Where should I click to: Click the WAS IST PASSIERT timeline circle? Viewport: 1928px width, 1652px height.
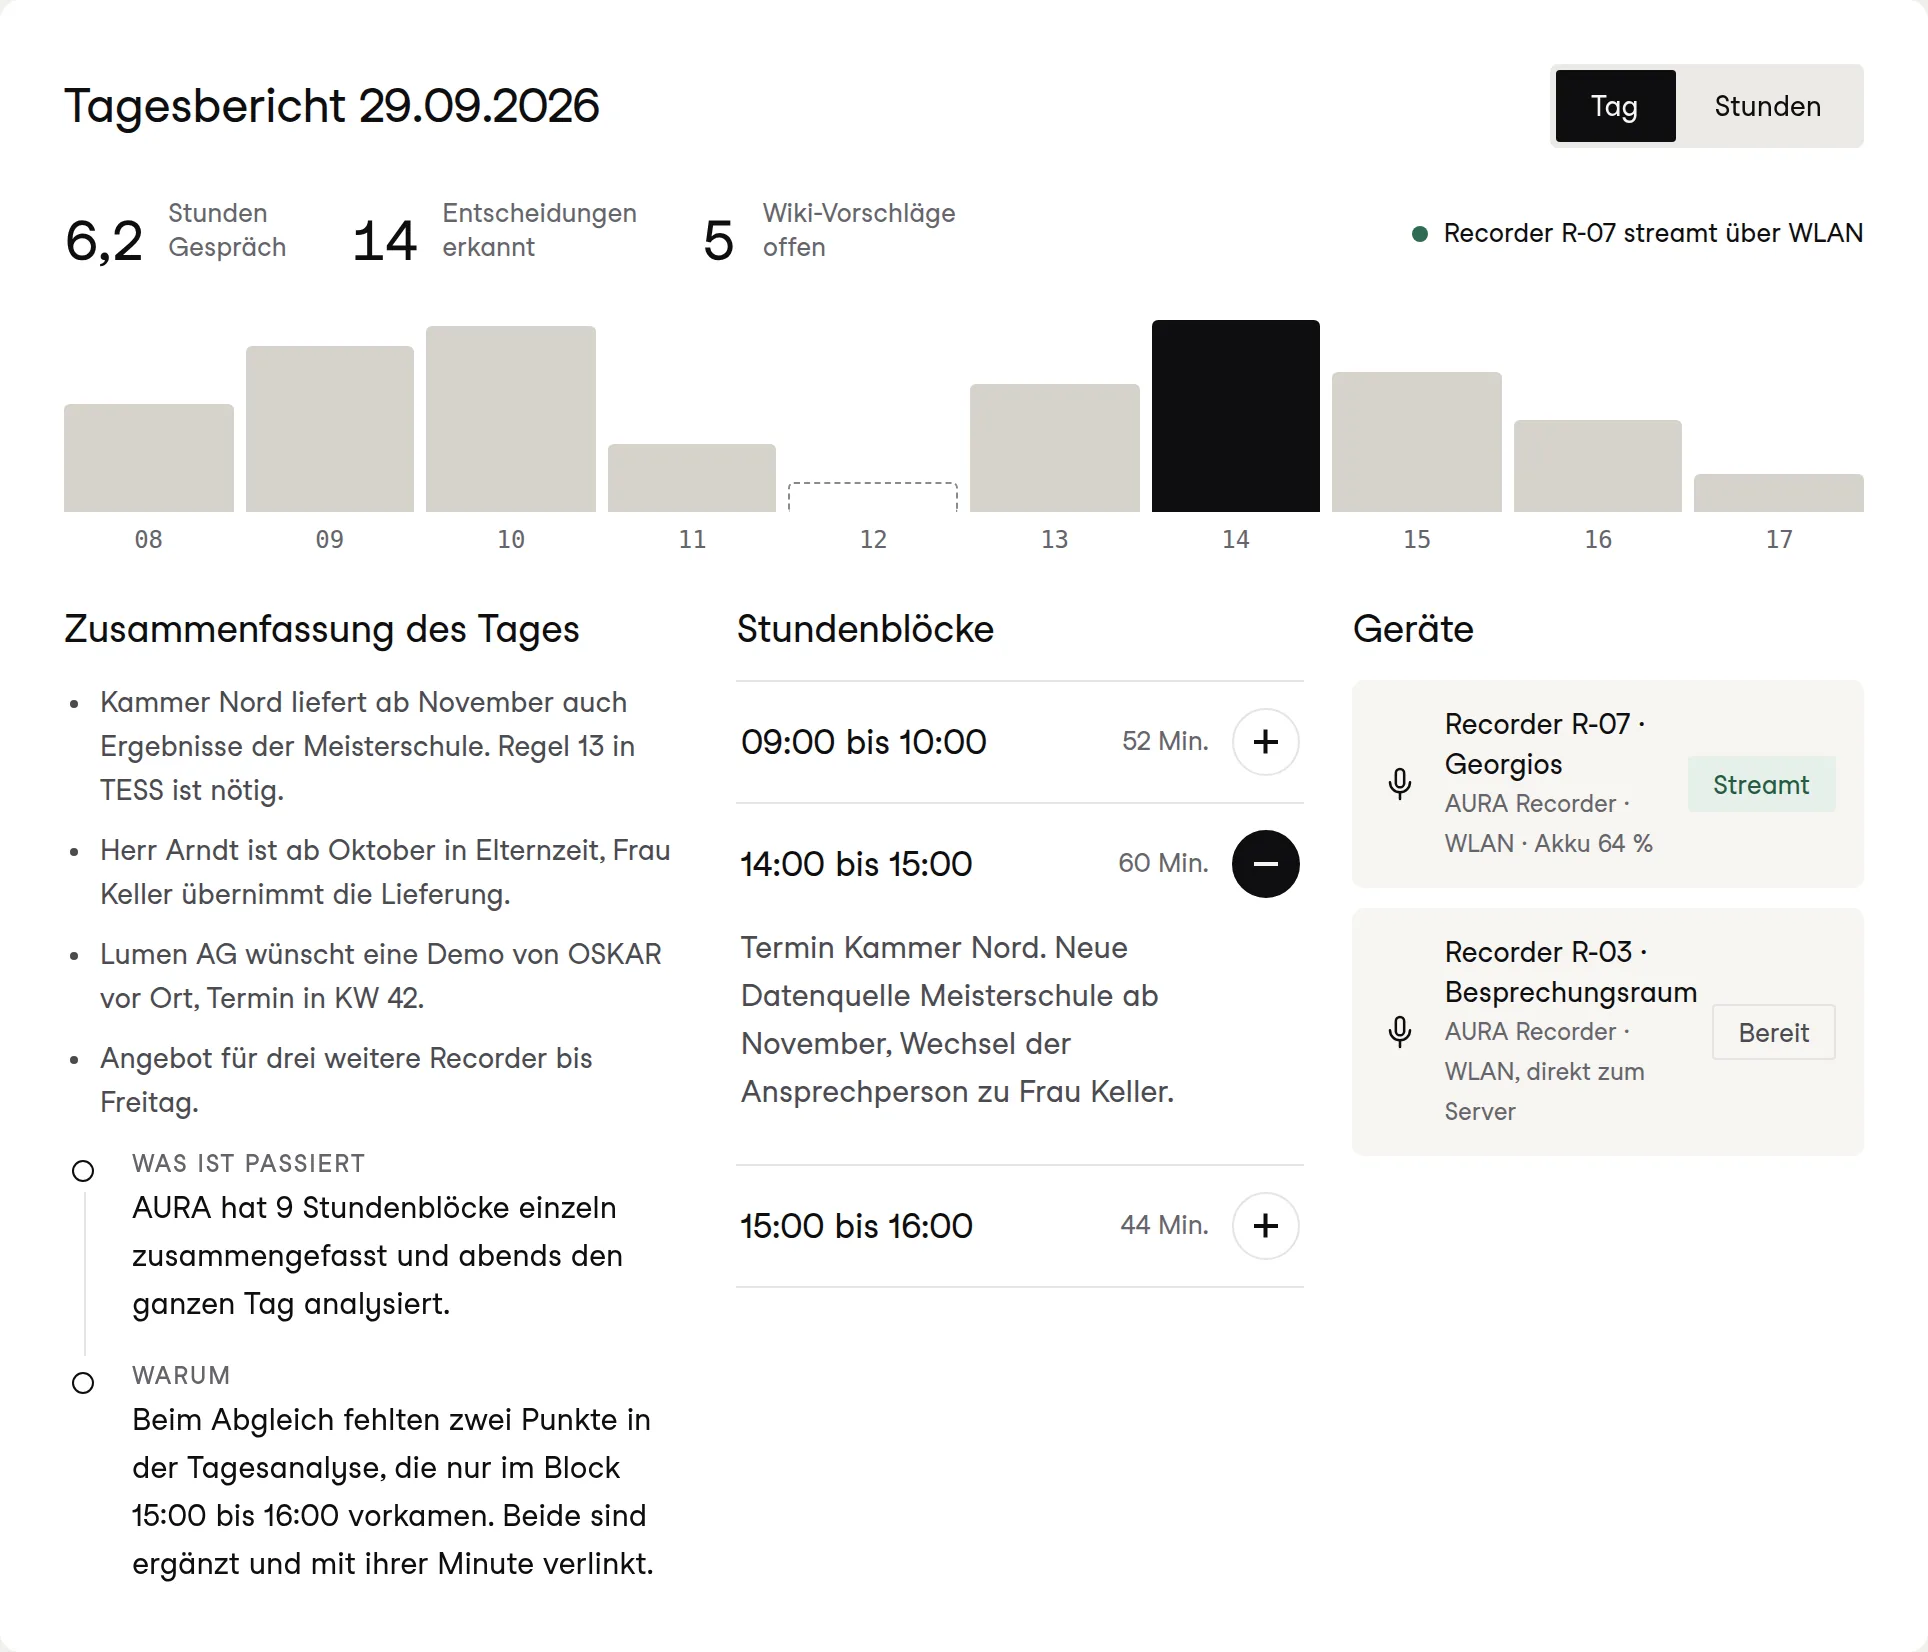(x=83, y=1171)
